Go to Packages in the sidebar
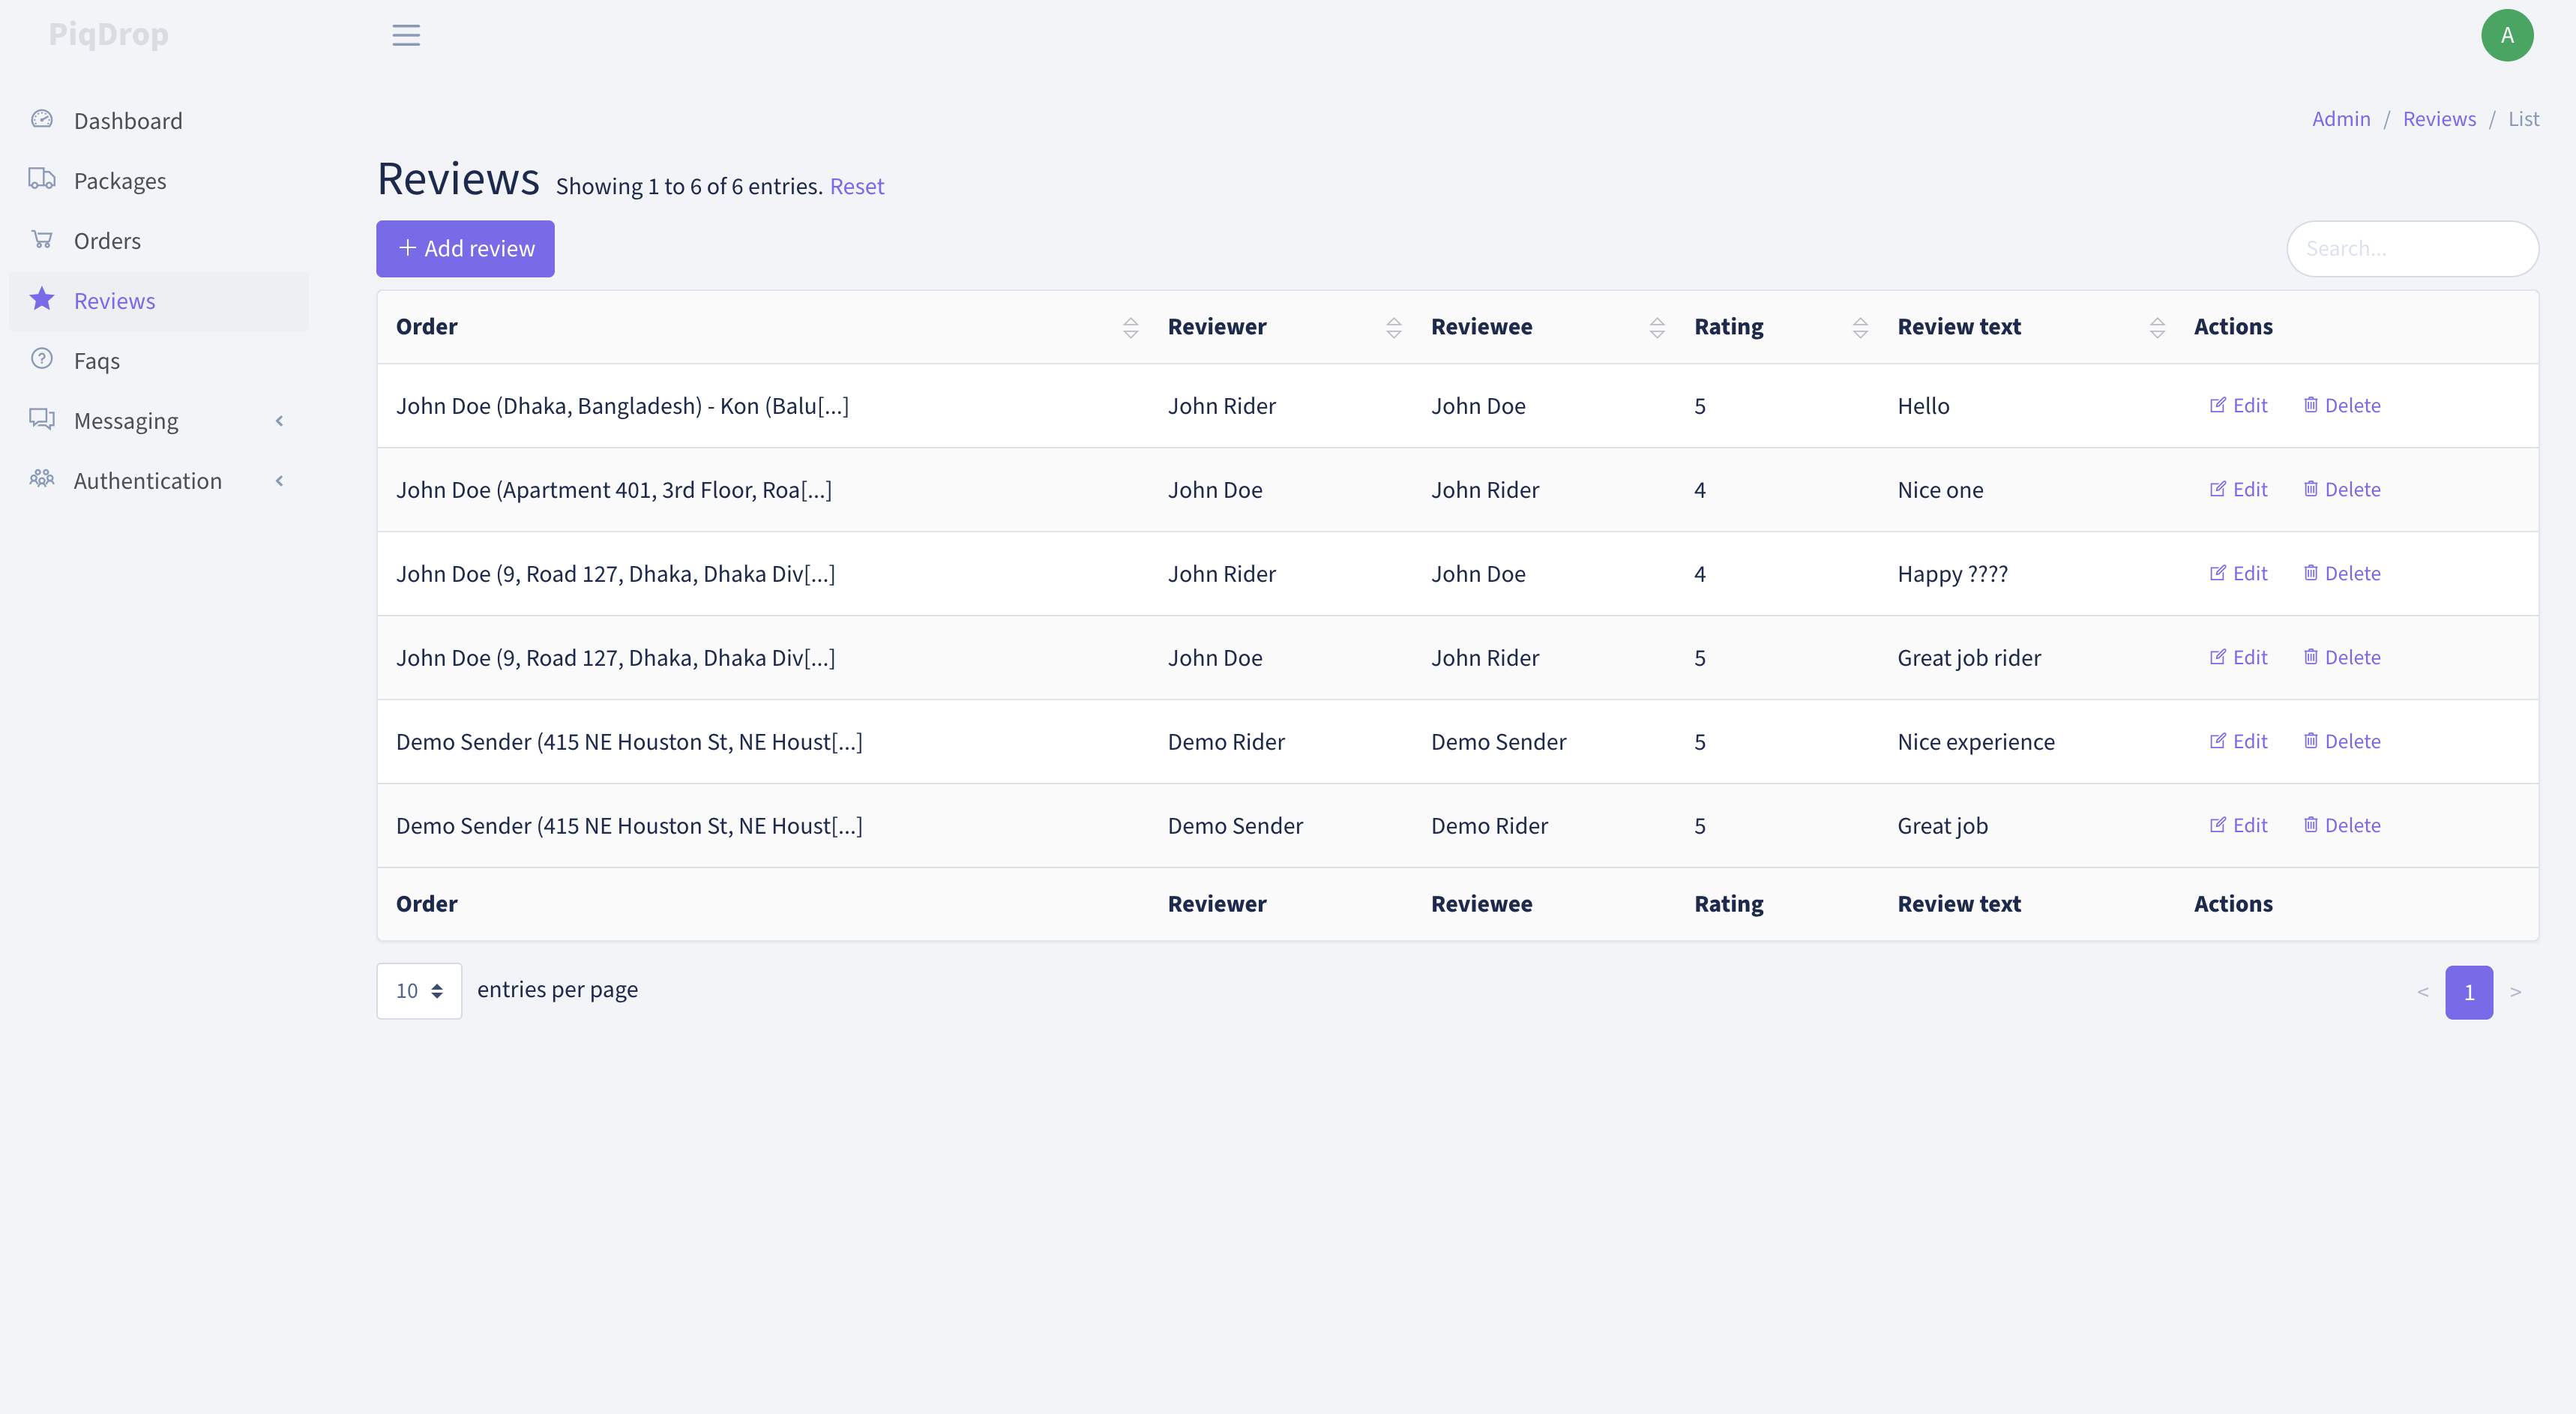The width and height of the screenshot is (2576, 1414). [x=159, y=181]
